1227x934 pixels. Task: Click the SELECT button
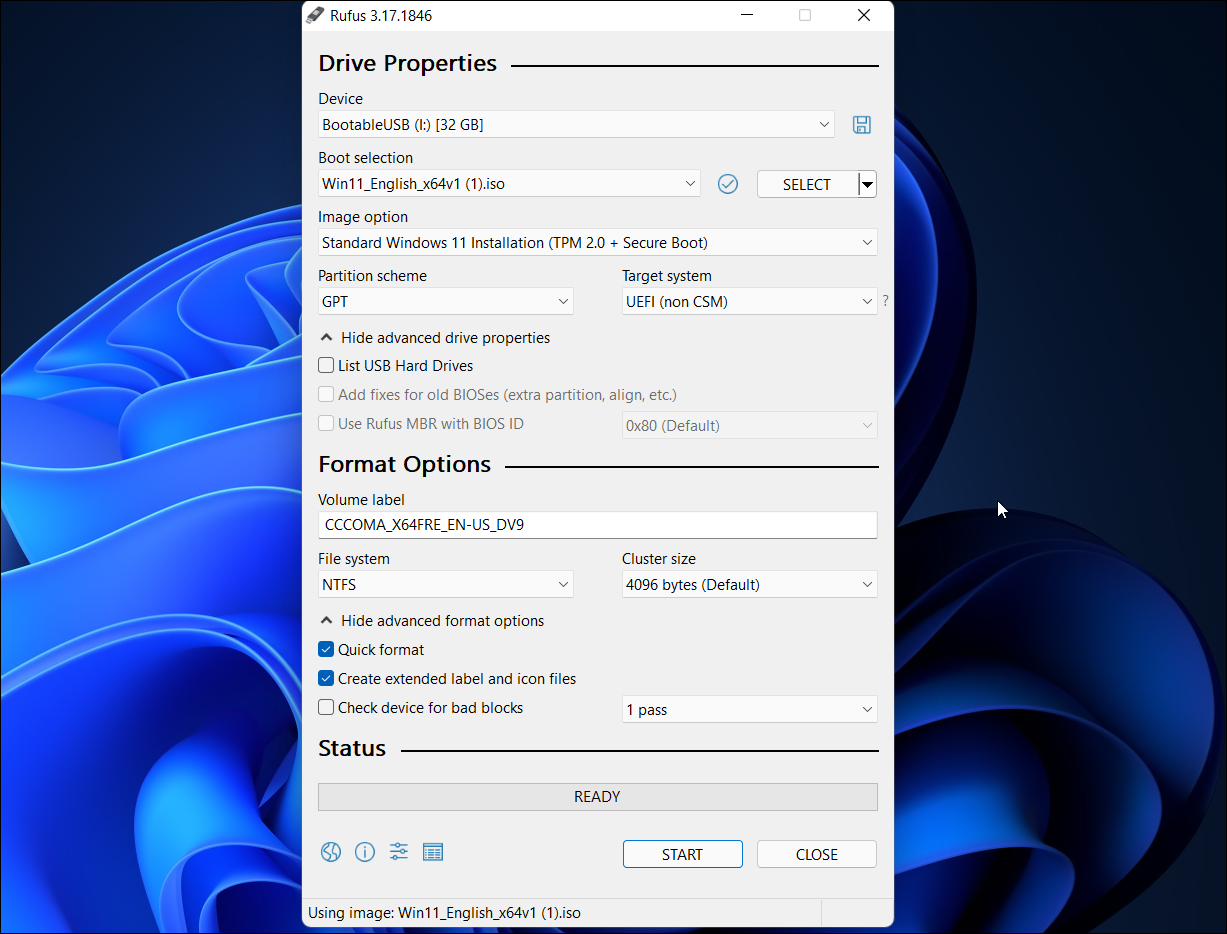pyautogui.click(x=805, y=183)
